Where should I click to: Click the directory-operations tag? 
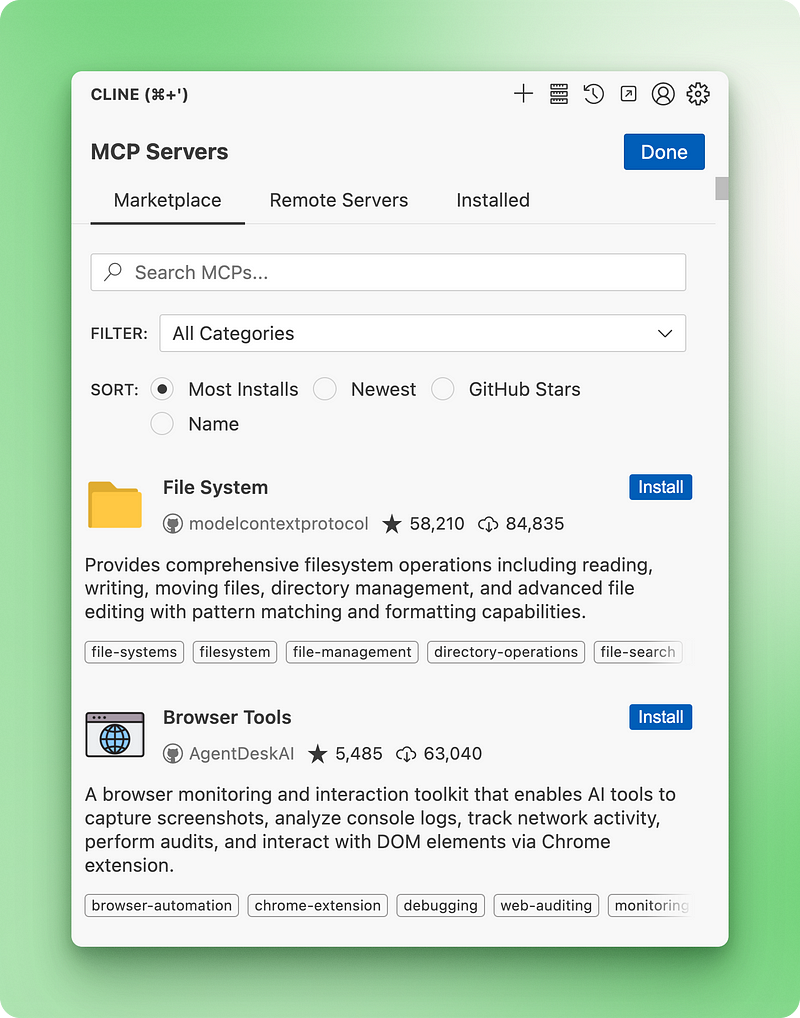click(506, 652)
